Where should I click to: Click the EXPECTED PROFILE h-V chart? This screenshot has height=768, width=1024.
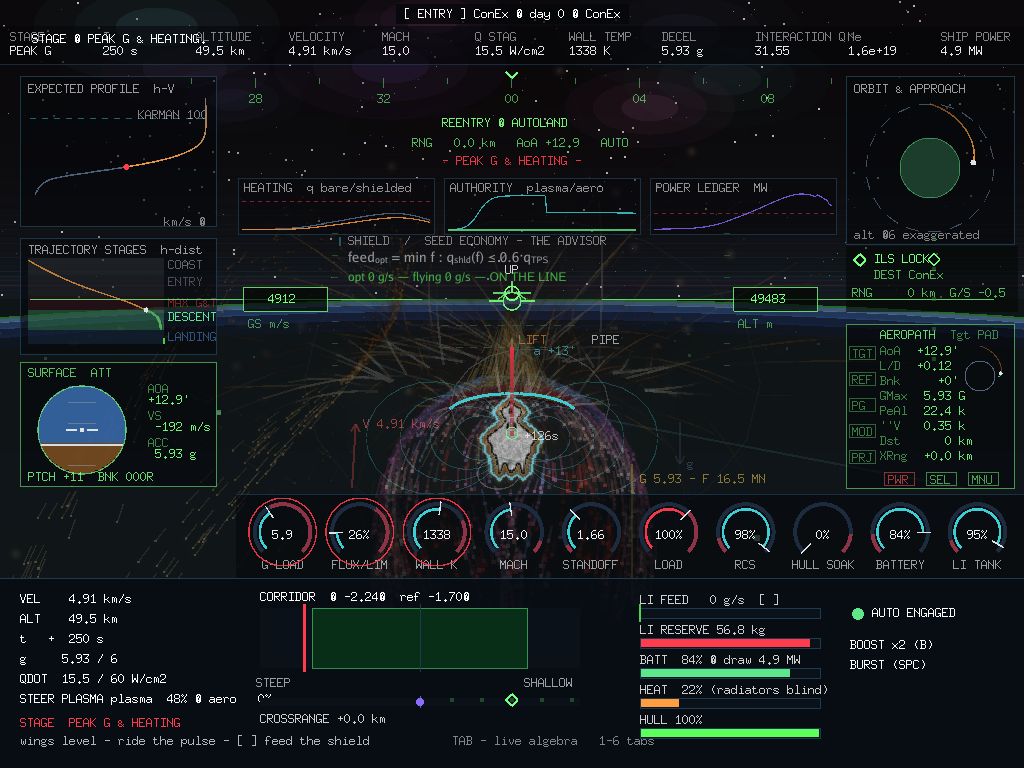click(x=118, y=152)
